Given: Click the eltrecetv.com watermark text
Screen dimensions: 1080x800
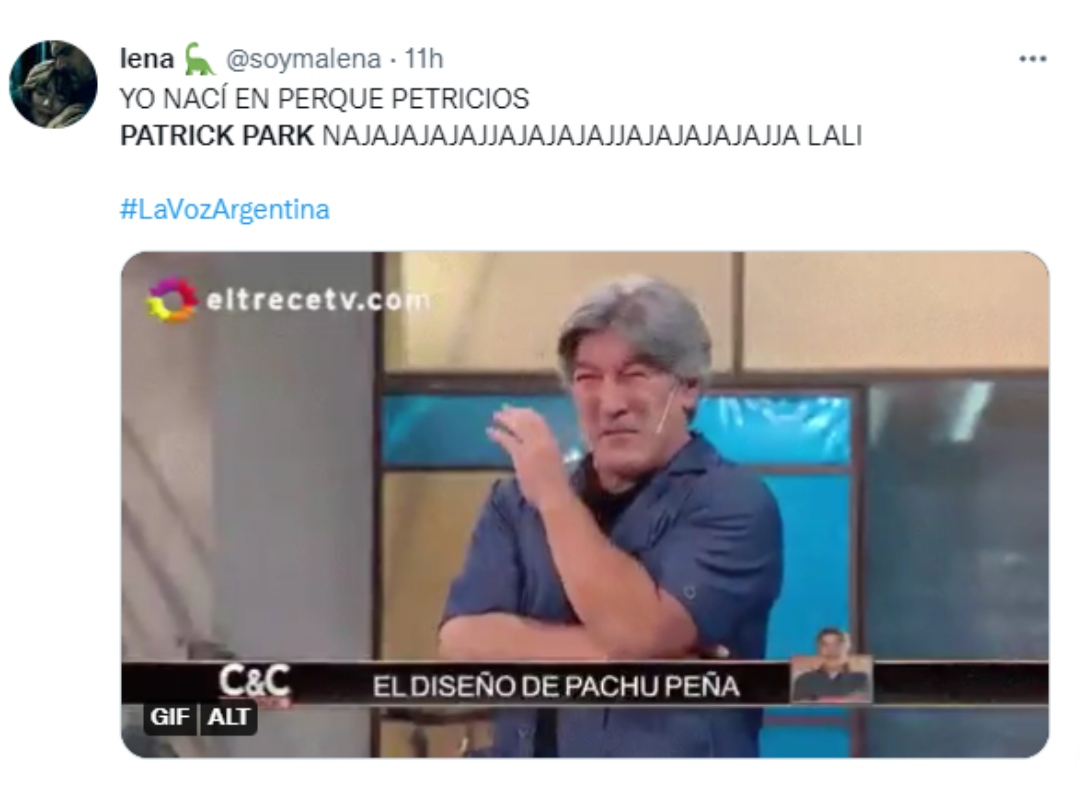Looking at the screenshot, I should point(318,300).
